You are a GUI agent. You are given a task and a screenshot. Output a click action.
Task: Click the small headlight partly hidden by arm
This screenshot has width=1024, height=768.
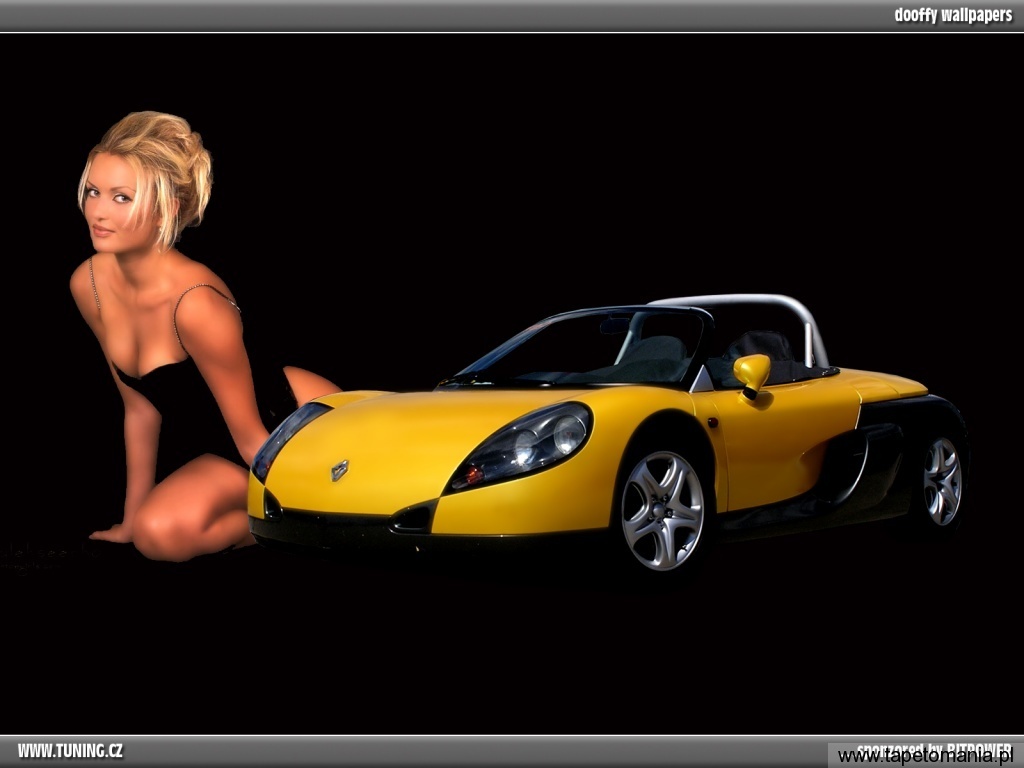[283, 436]
